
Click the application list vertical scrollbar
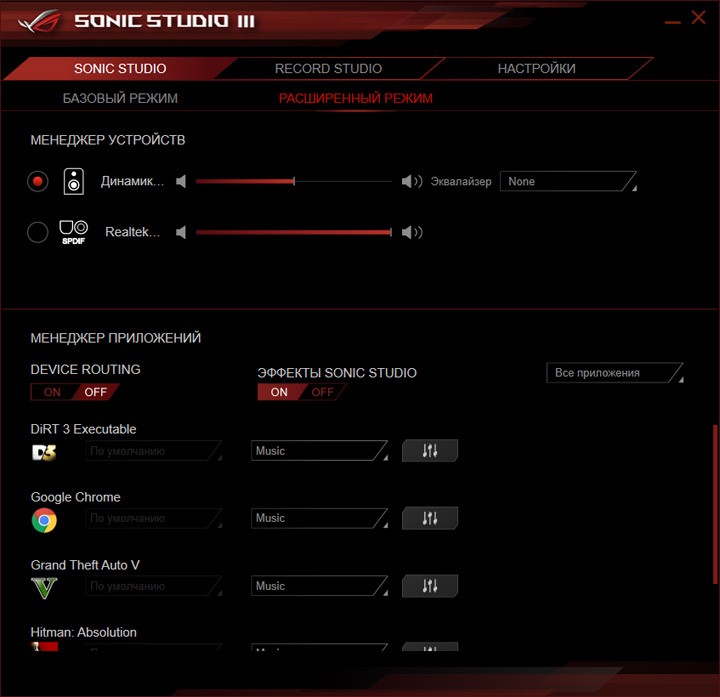tap(714, 504)
